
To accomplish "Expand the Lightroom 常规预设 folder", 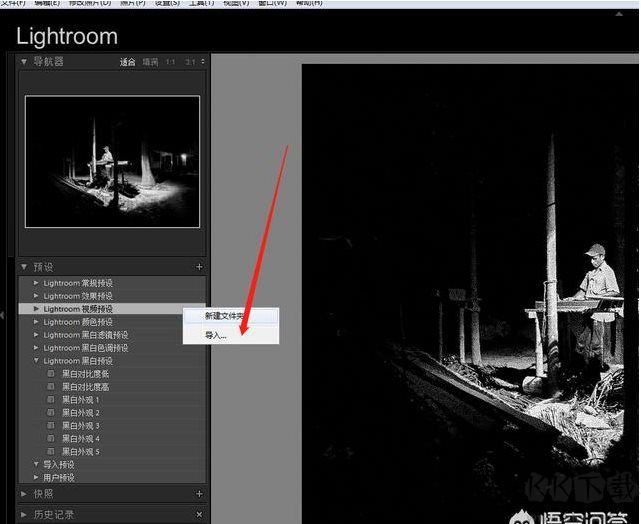I will 36,283.
